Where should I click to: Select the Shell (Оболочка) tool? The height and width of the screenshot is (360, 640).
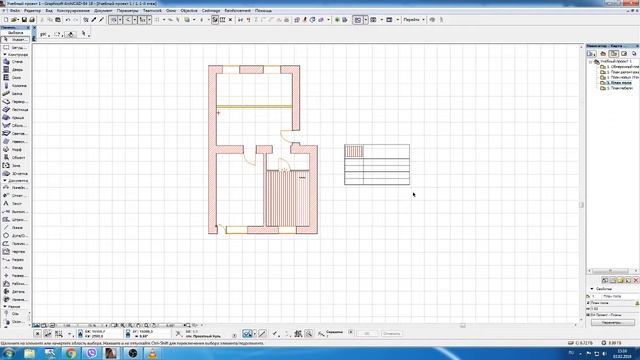(15, 126)
